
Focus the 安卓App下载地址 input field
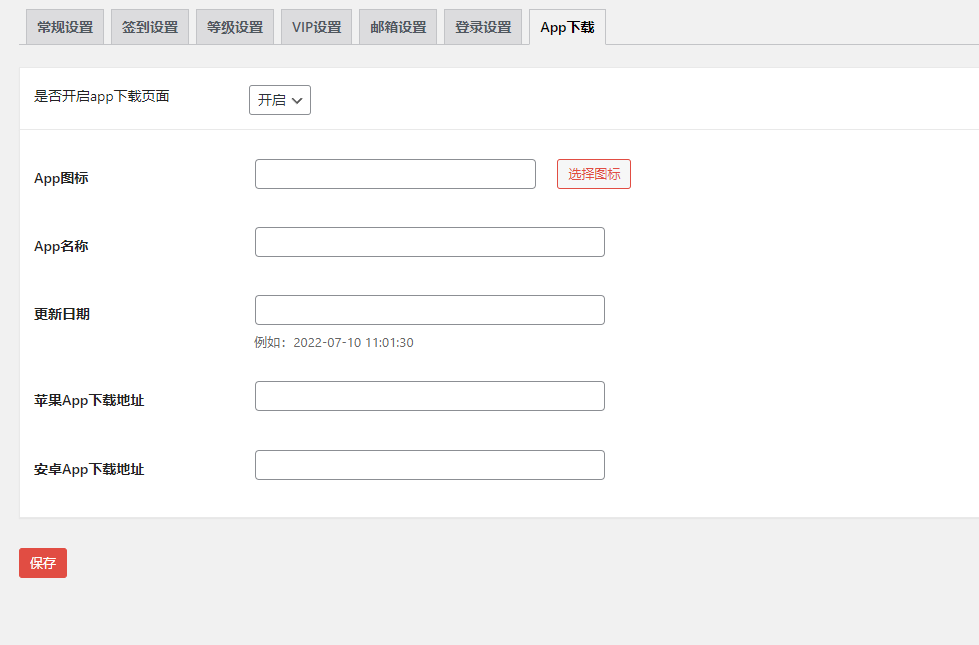click(430, 465)
